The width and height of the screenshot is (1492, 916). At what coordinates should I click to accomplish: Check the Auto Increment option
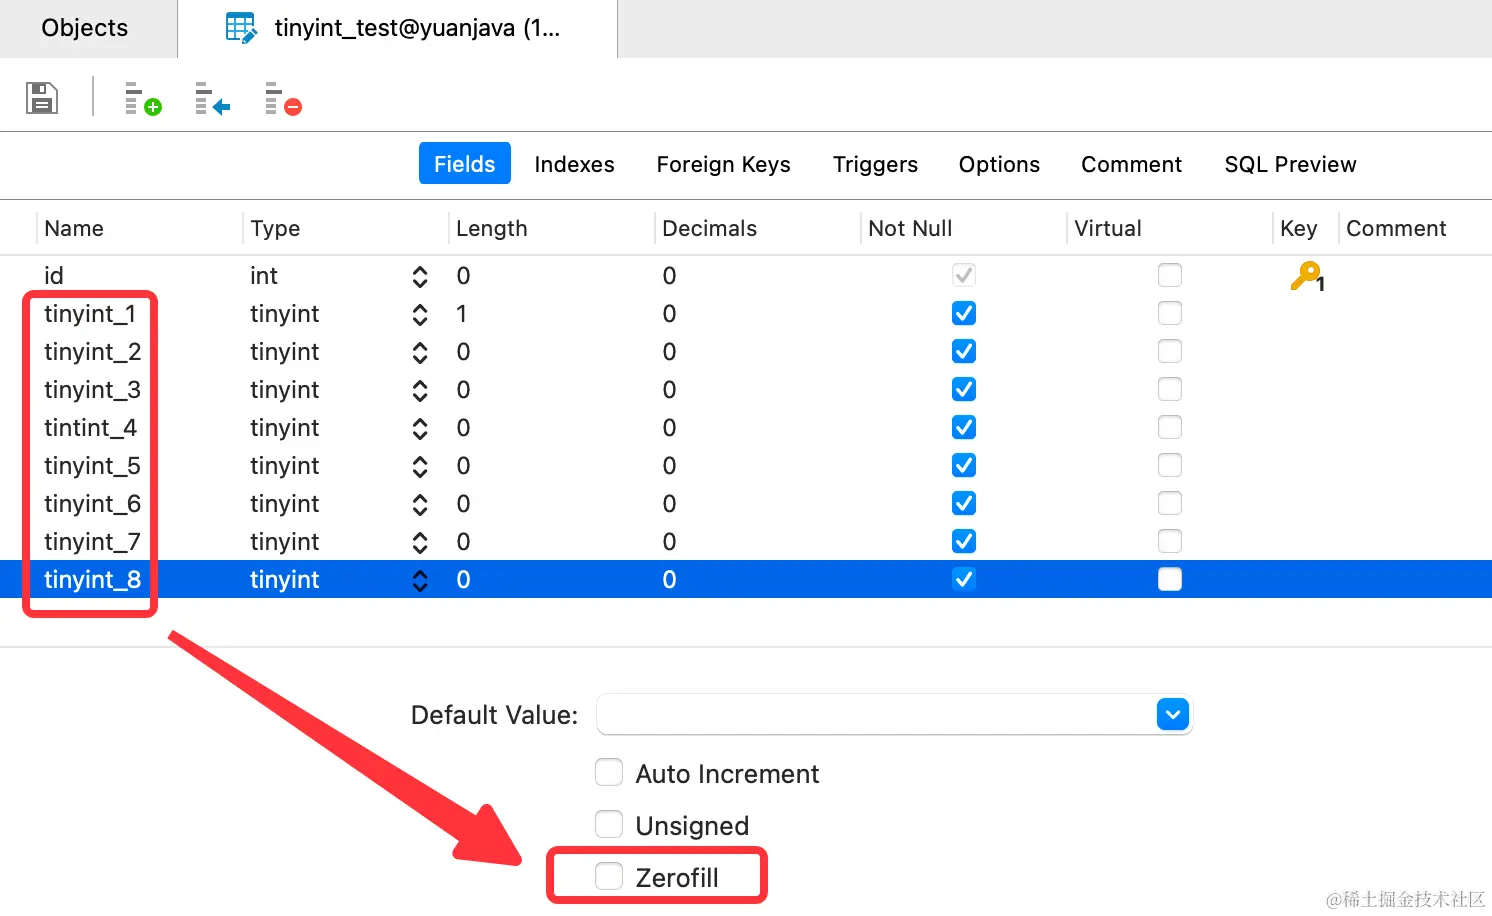point(609,773)
